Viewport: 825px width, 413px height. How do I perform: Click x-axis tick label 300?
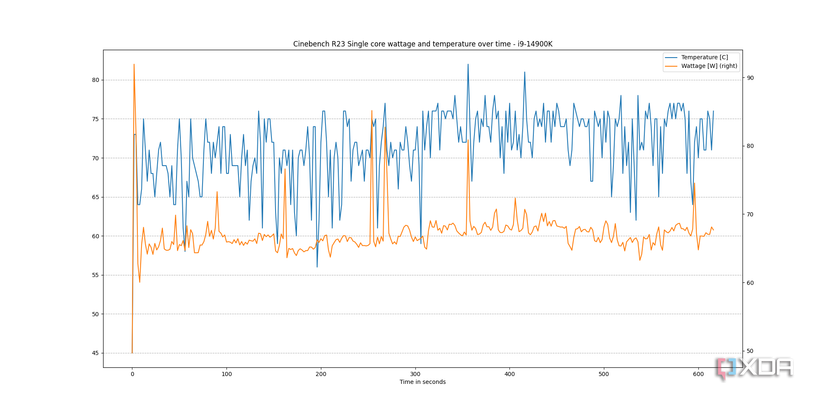415,374
